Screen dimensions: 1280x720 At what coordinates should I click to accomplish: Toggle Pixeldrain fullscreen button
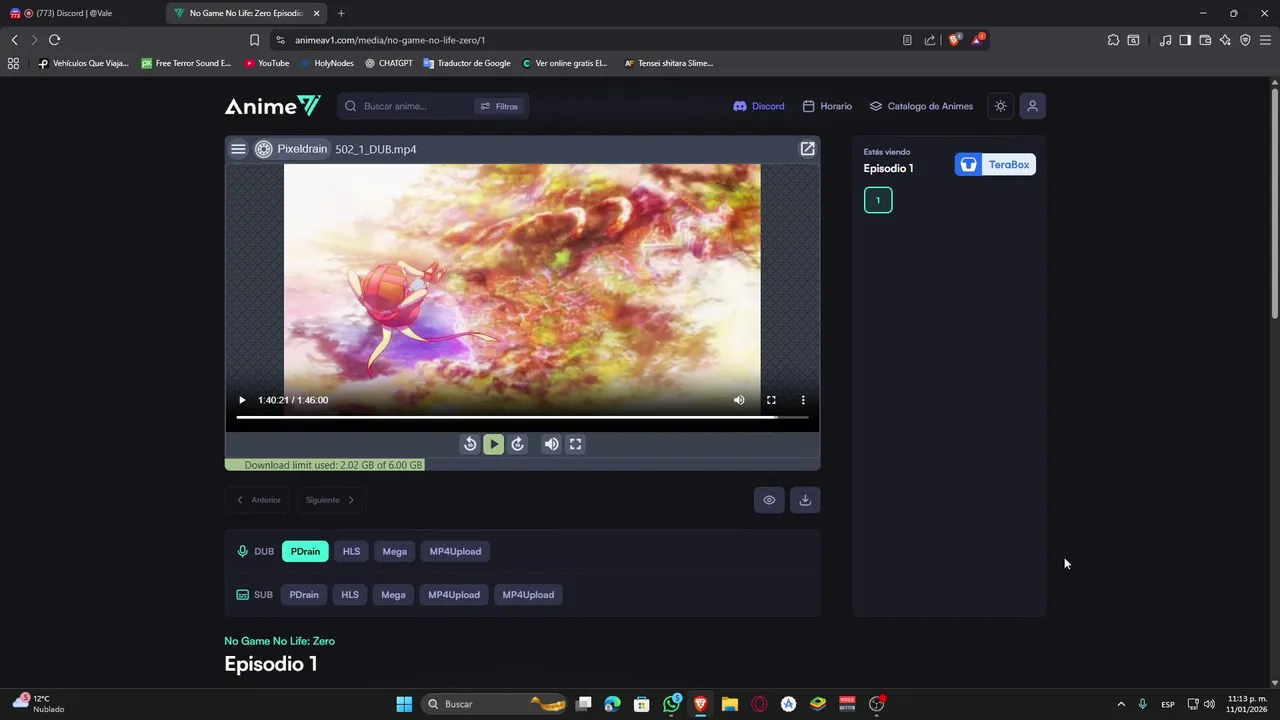(x=575, y=444)
